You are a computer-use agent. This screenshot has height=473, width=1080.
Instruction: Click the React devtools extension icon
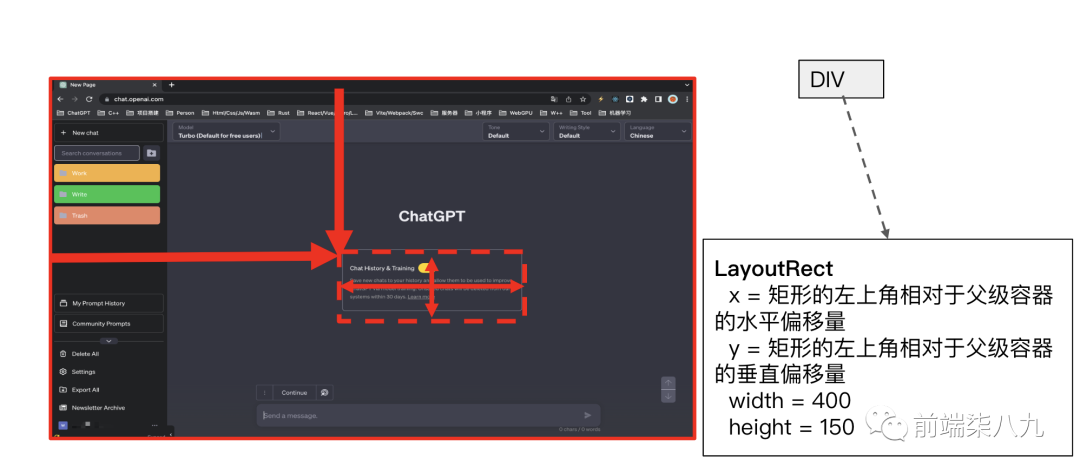[615, 99]
